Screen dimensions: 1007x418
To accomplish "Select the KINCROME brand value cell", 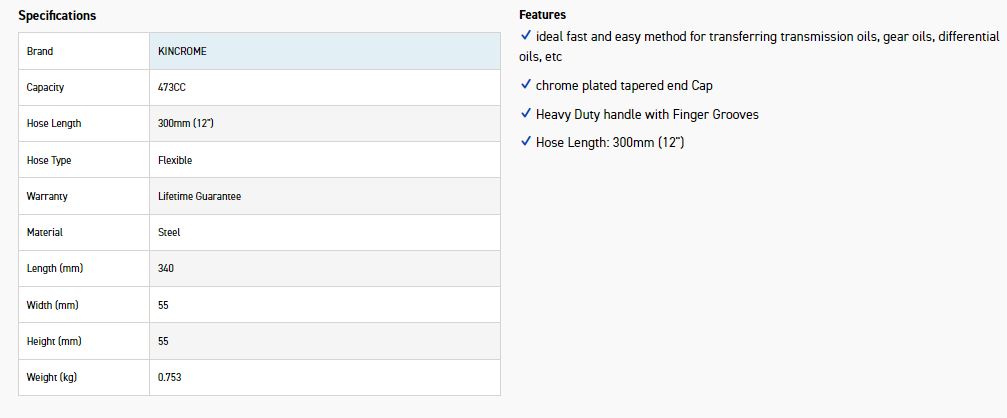I will (x=183, y=51).
